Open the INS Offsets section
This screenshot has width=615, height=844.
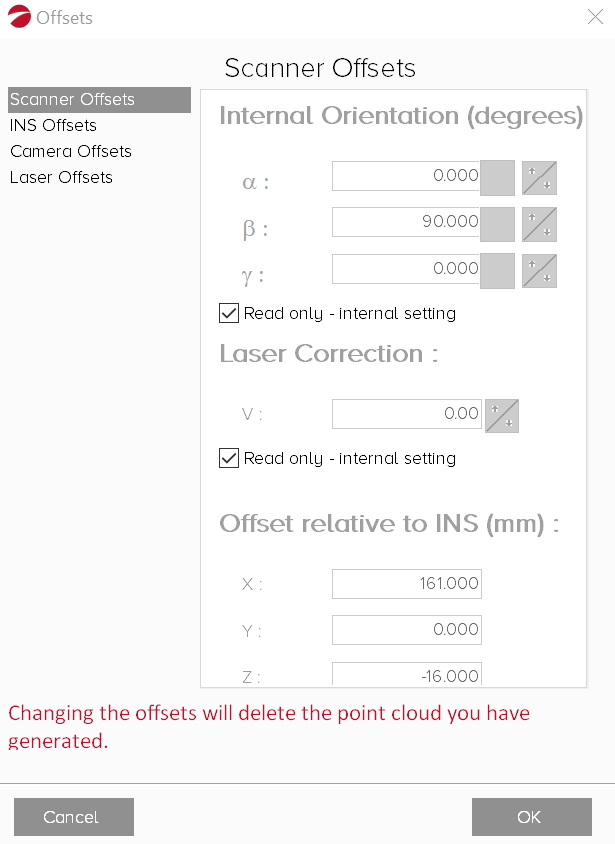(x=53, y=126)
